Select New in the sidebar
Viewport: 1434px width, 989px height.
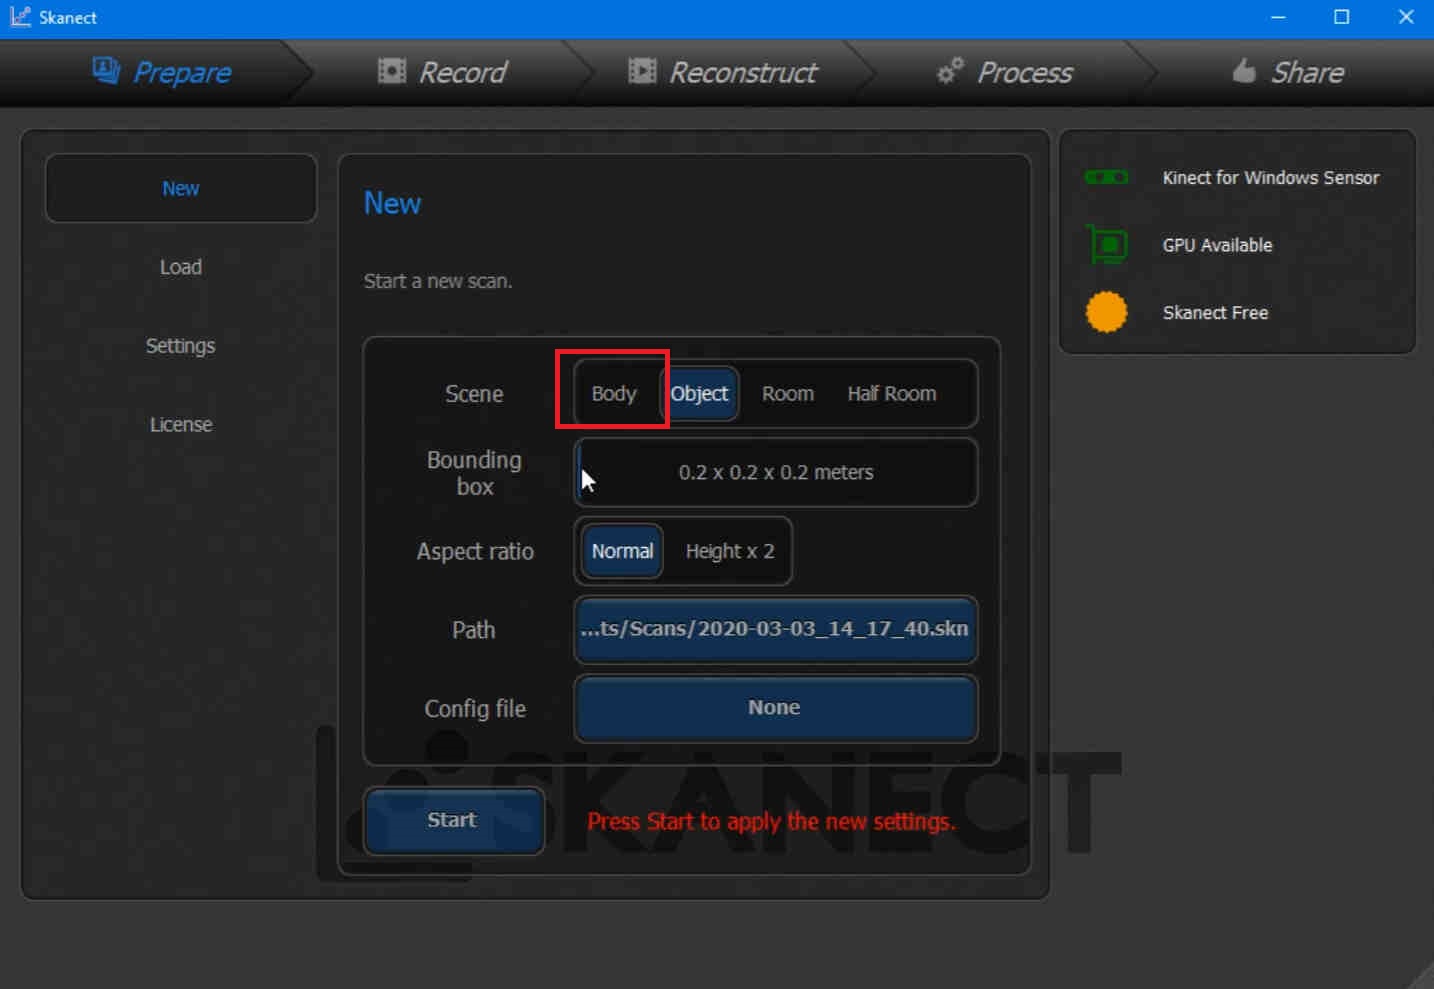tap(181, 188)
